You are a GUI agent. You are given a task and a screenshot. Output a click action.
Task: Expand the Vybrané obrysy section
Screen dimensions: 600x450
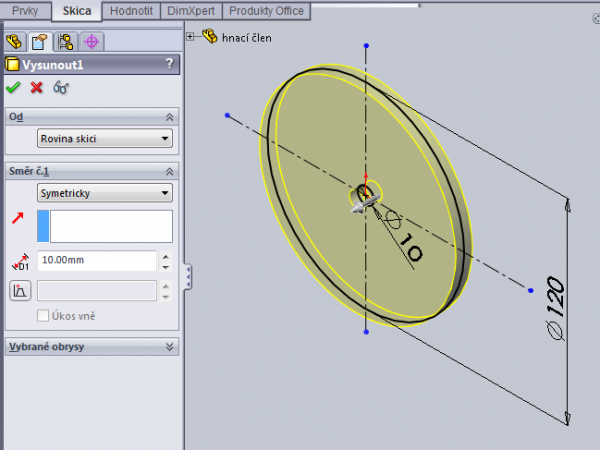click(x=170, y=347)
